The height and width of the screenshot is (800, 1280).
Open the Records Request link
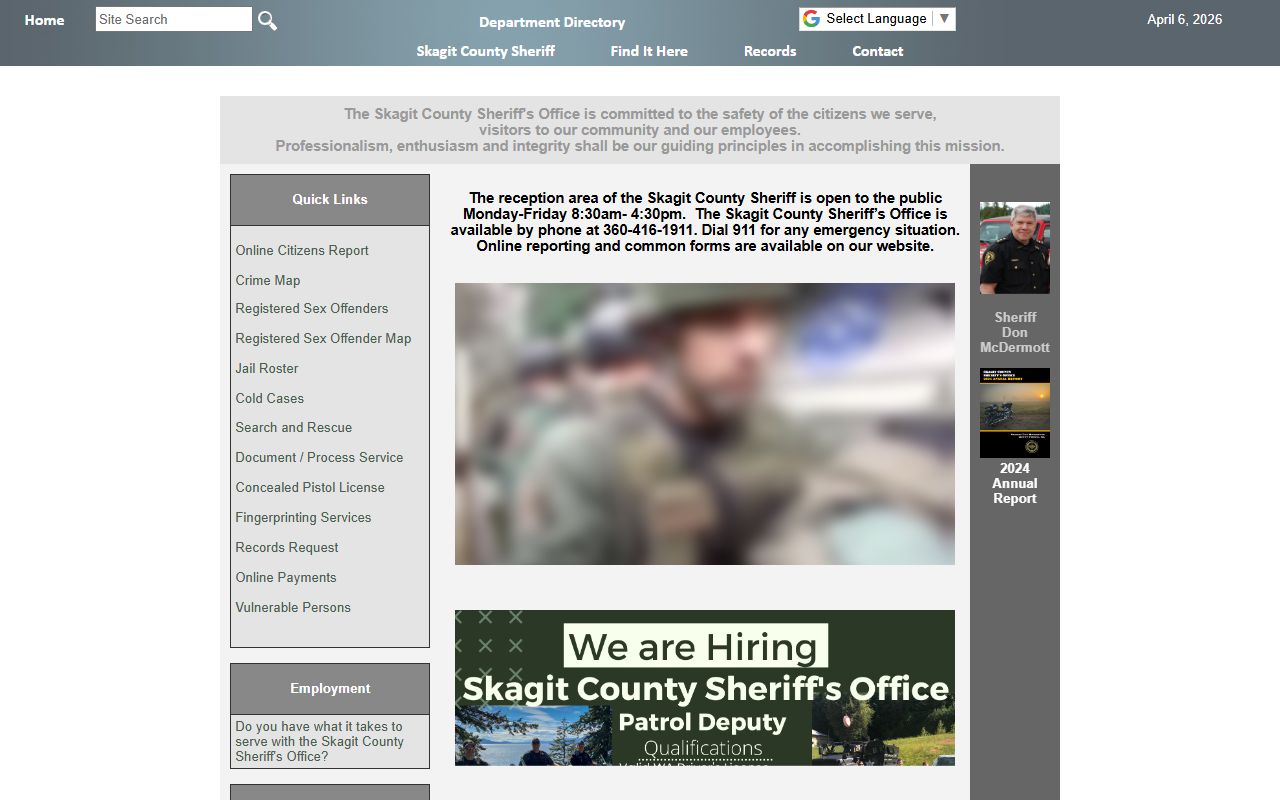pyautogui.click(x=287, y=547)
